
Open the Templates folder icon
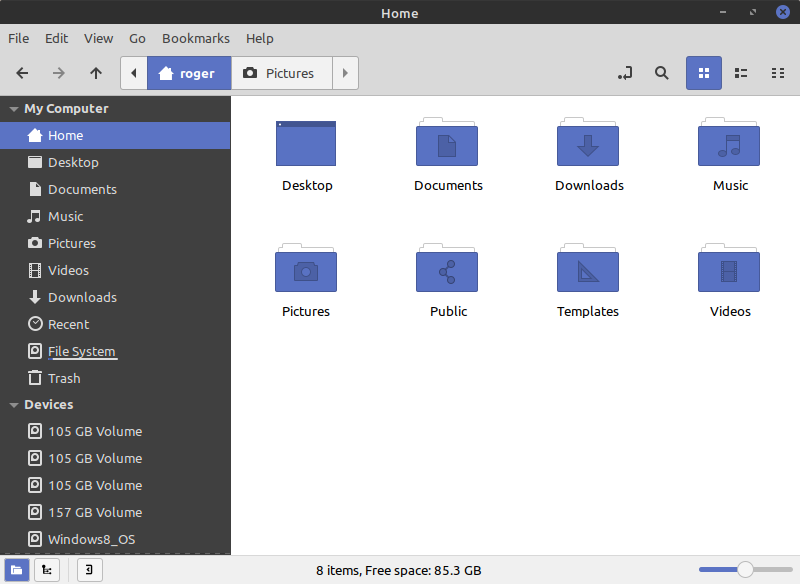tap(588, 270)
